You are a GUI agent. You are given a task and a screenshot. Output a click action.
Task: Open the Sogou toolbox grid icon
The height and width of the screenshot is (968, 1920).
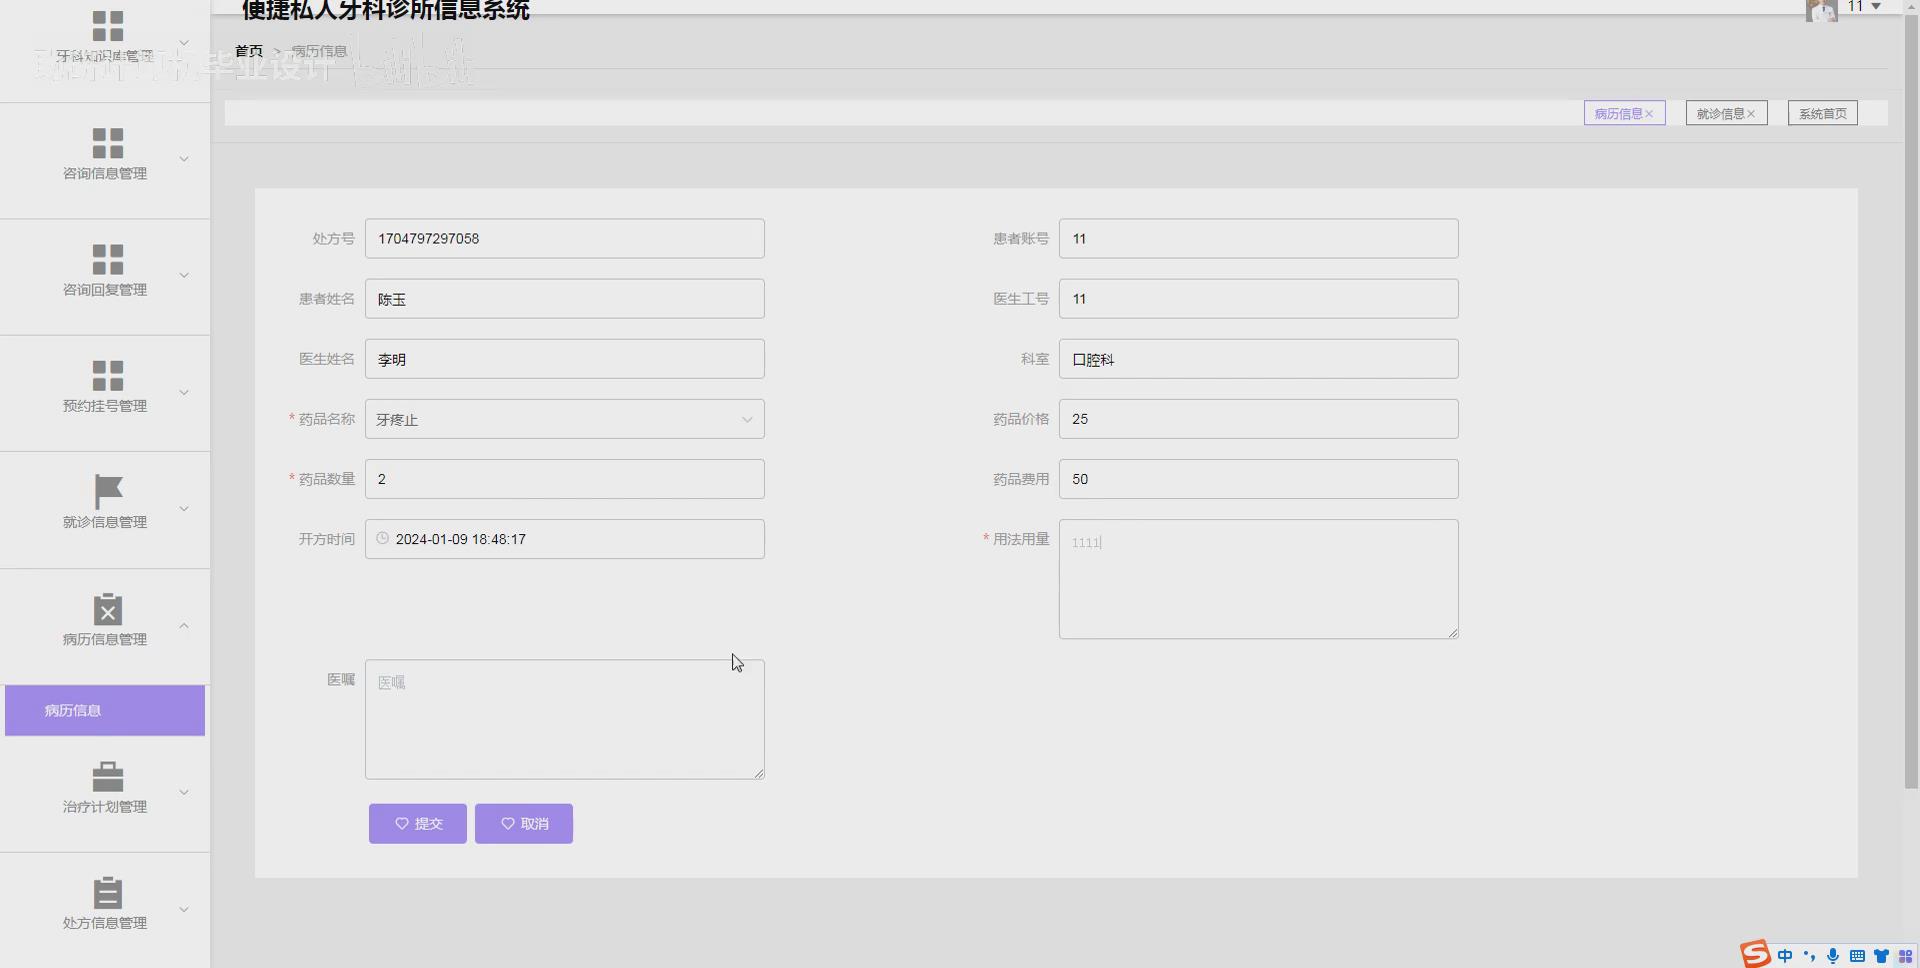point(1905,956)
